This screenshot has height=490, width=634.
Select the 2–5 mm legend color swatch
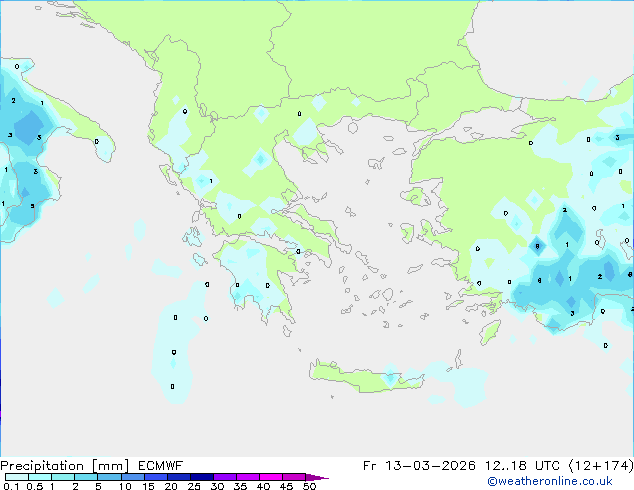click(86, 477)
